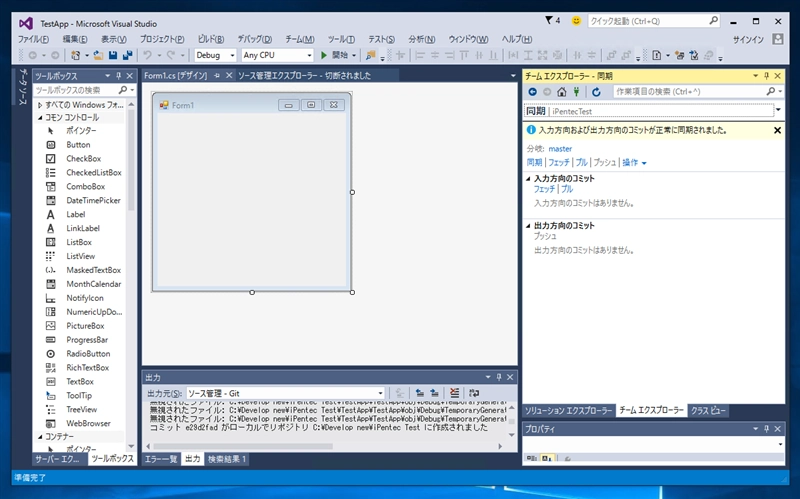Click Clear All icon in Output toolbar

[x=454, y=393]
